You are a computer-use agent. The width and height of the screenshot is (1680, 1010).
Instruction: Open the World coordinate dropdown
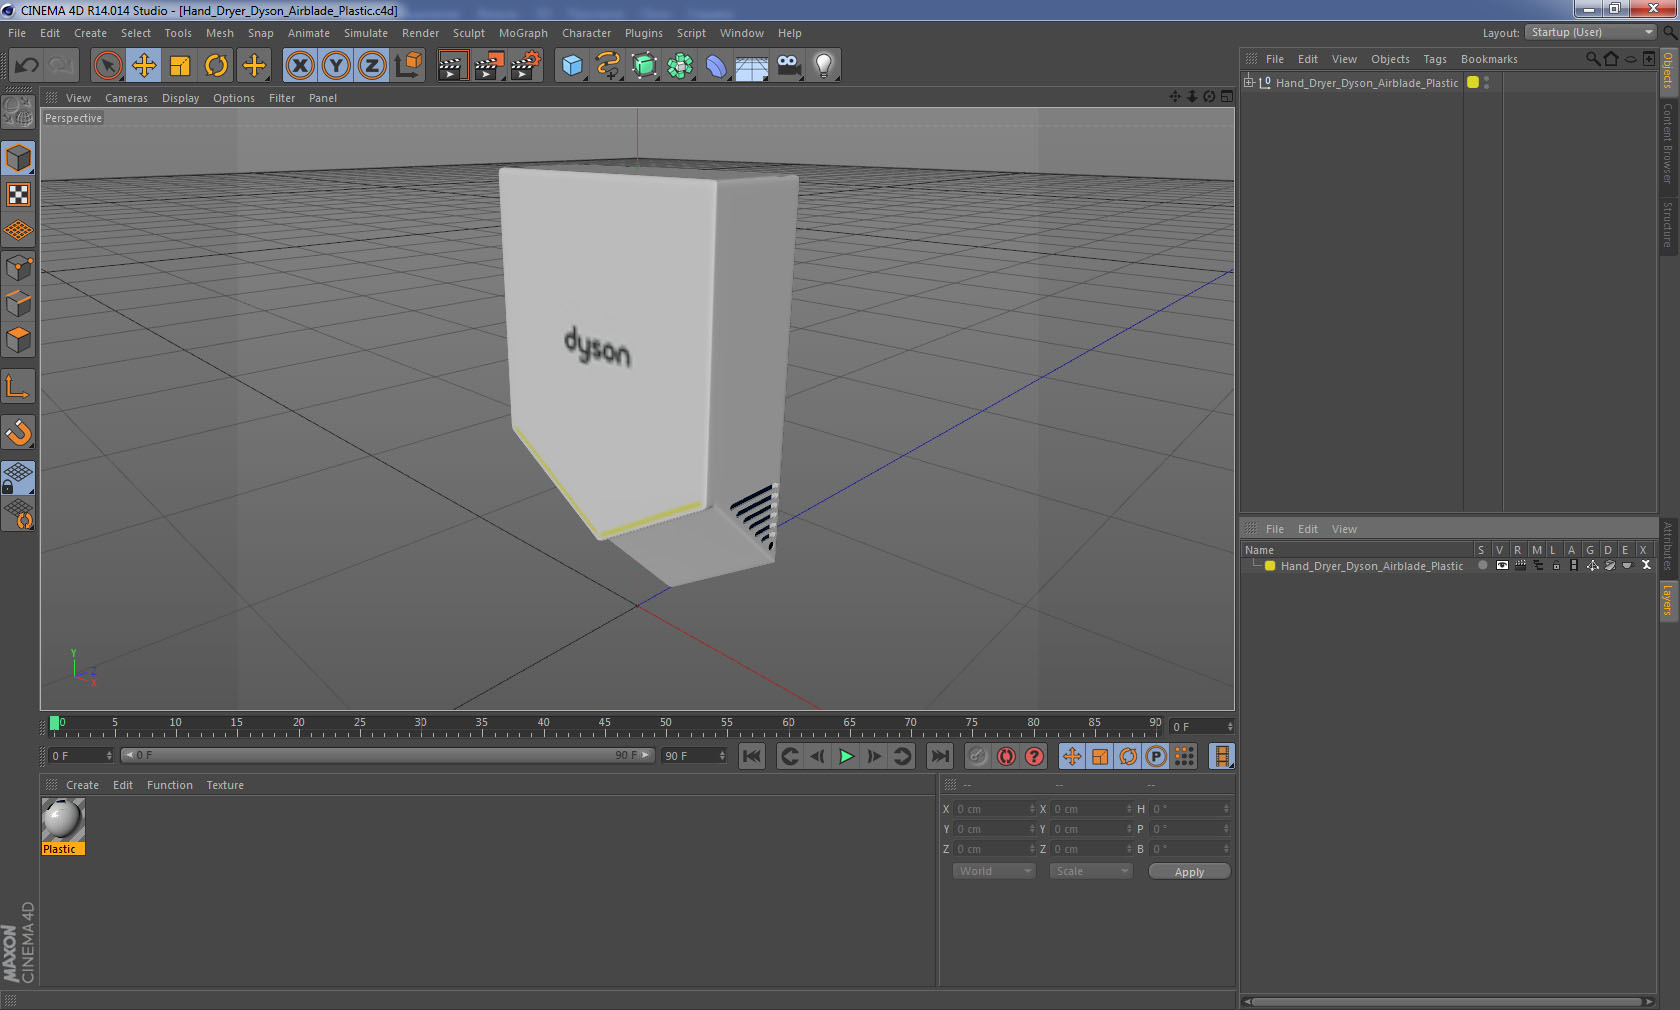pos(993,871)
